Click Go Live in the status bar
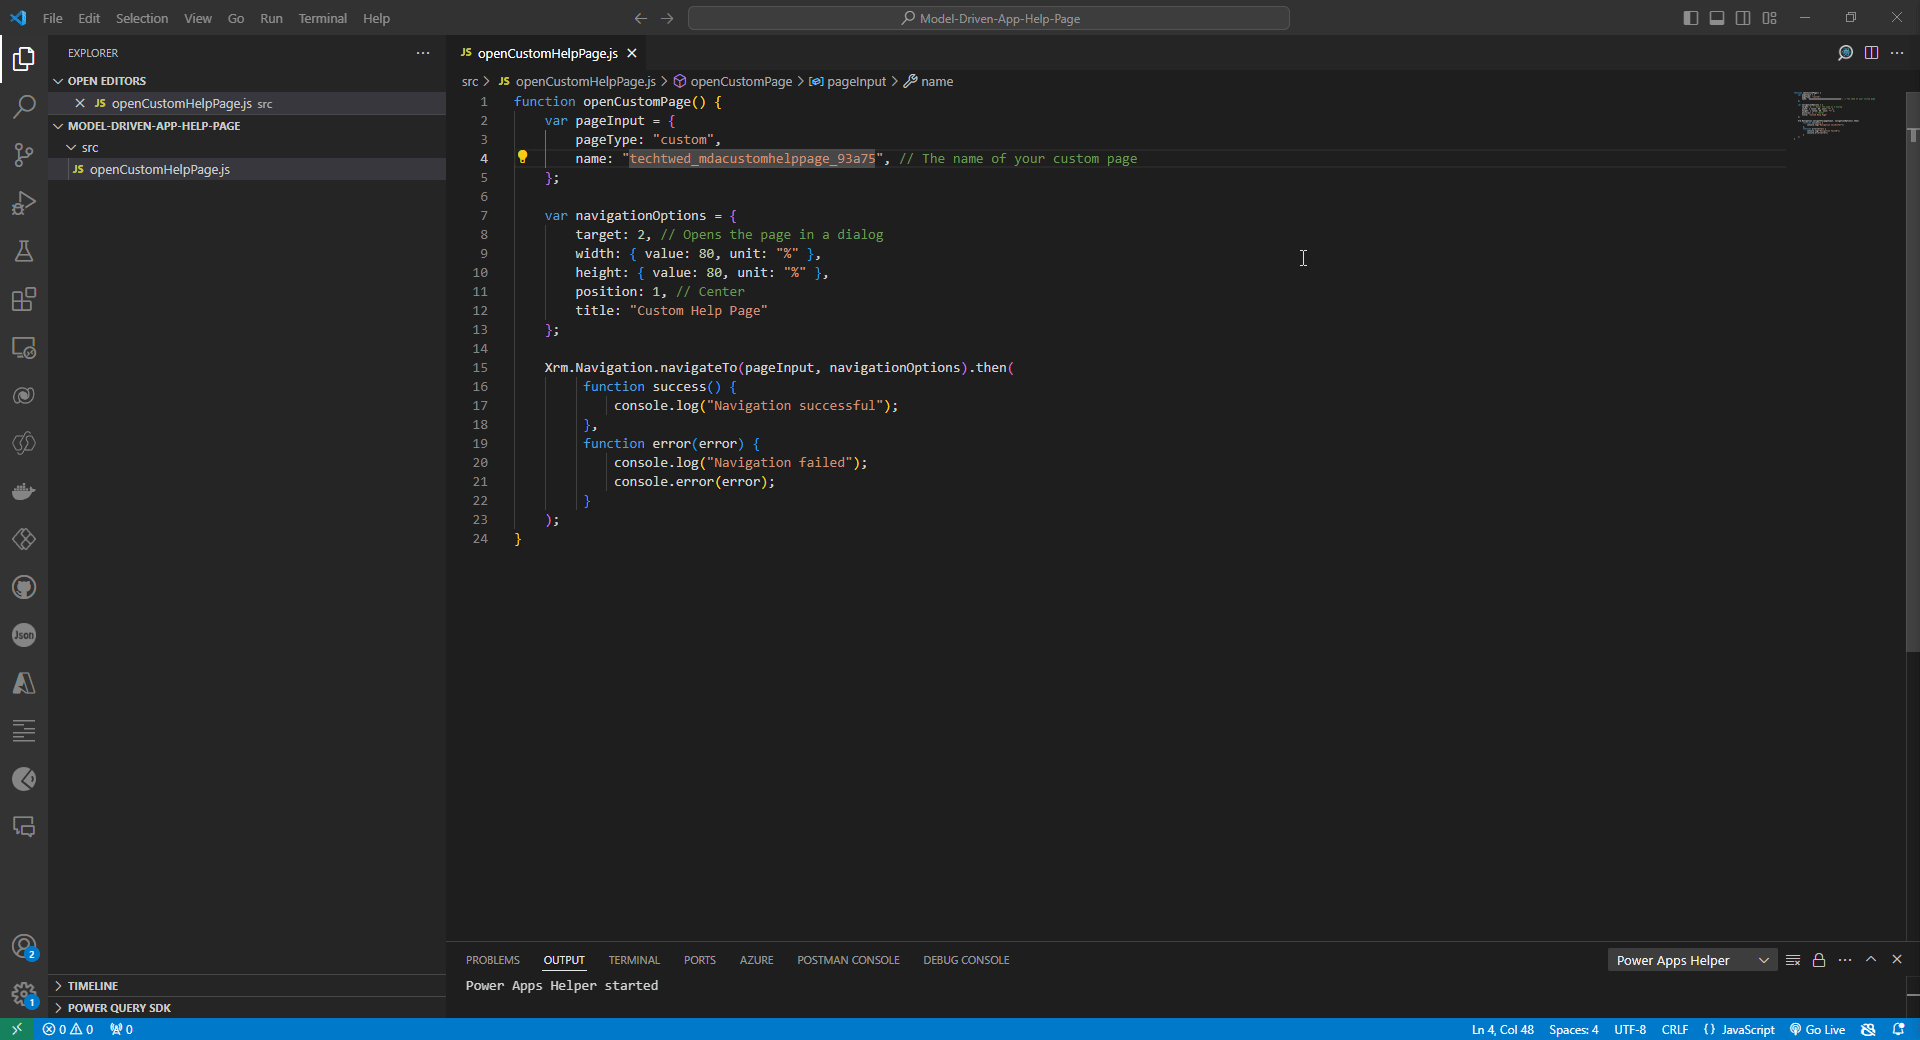The image size is (1920, 1040). coord(1822,1029)
